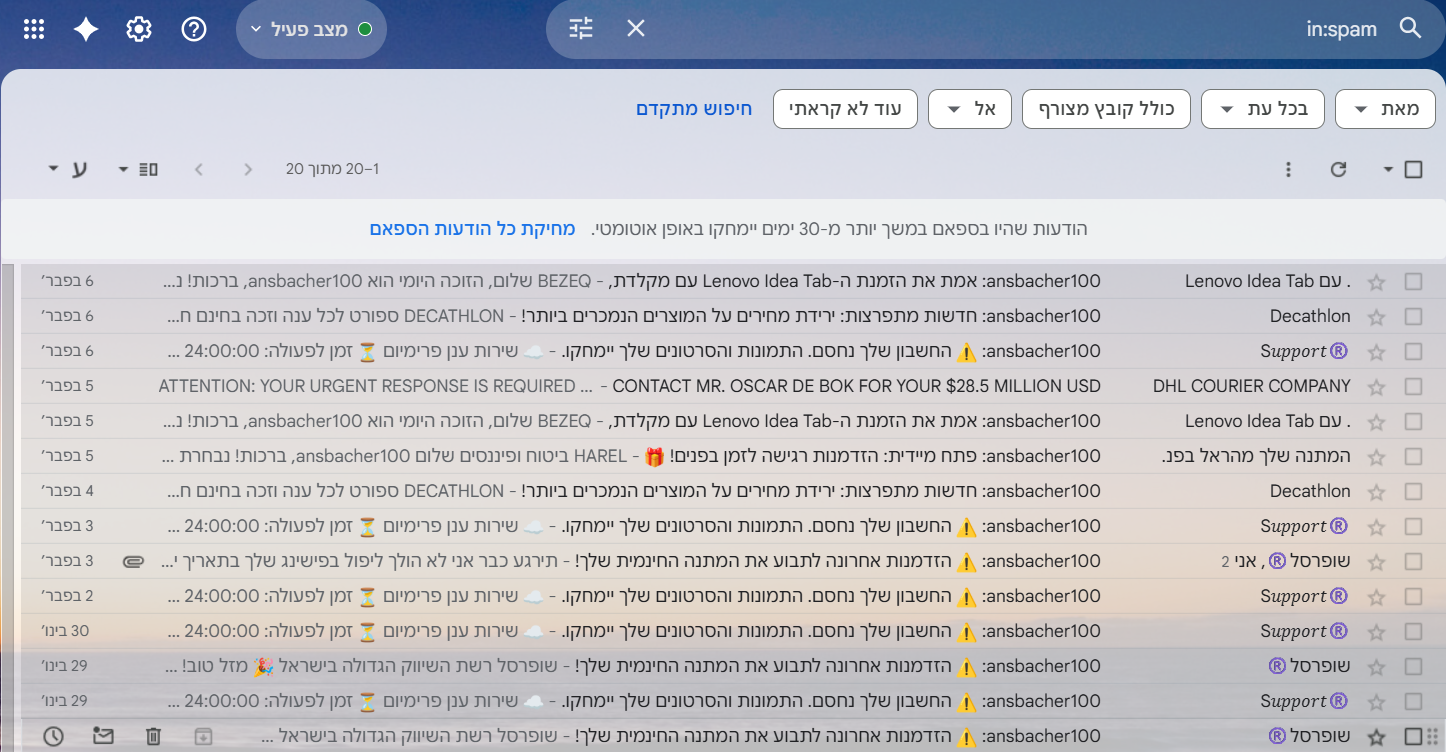Click the snooze clock icon on the bottom row
Screen dimensions: 1446x752
pos(53,737)
